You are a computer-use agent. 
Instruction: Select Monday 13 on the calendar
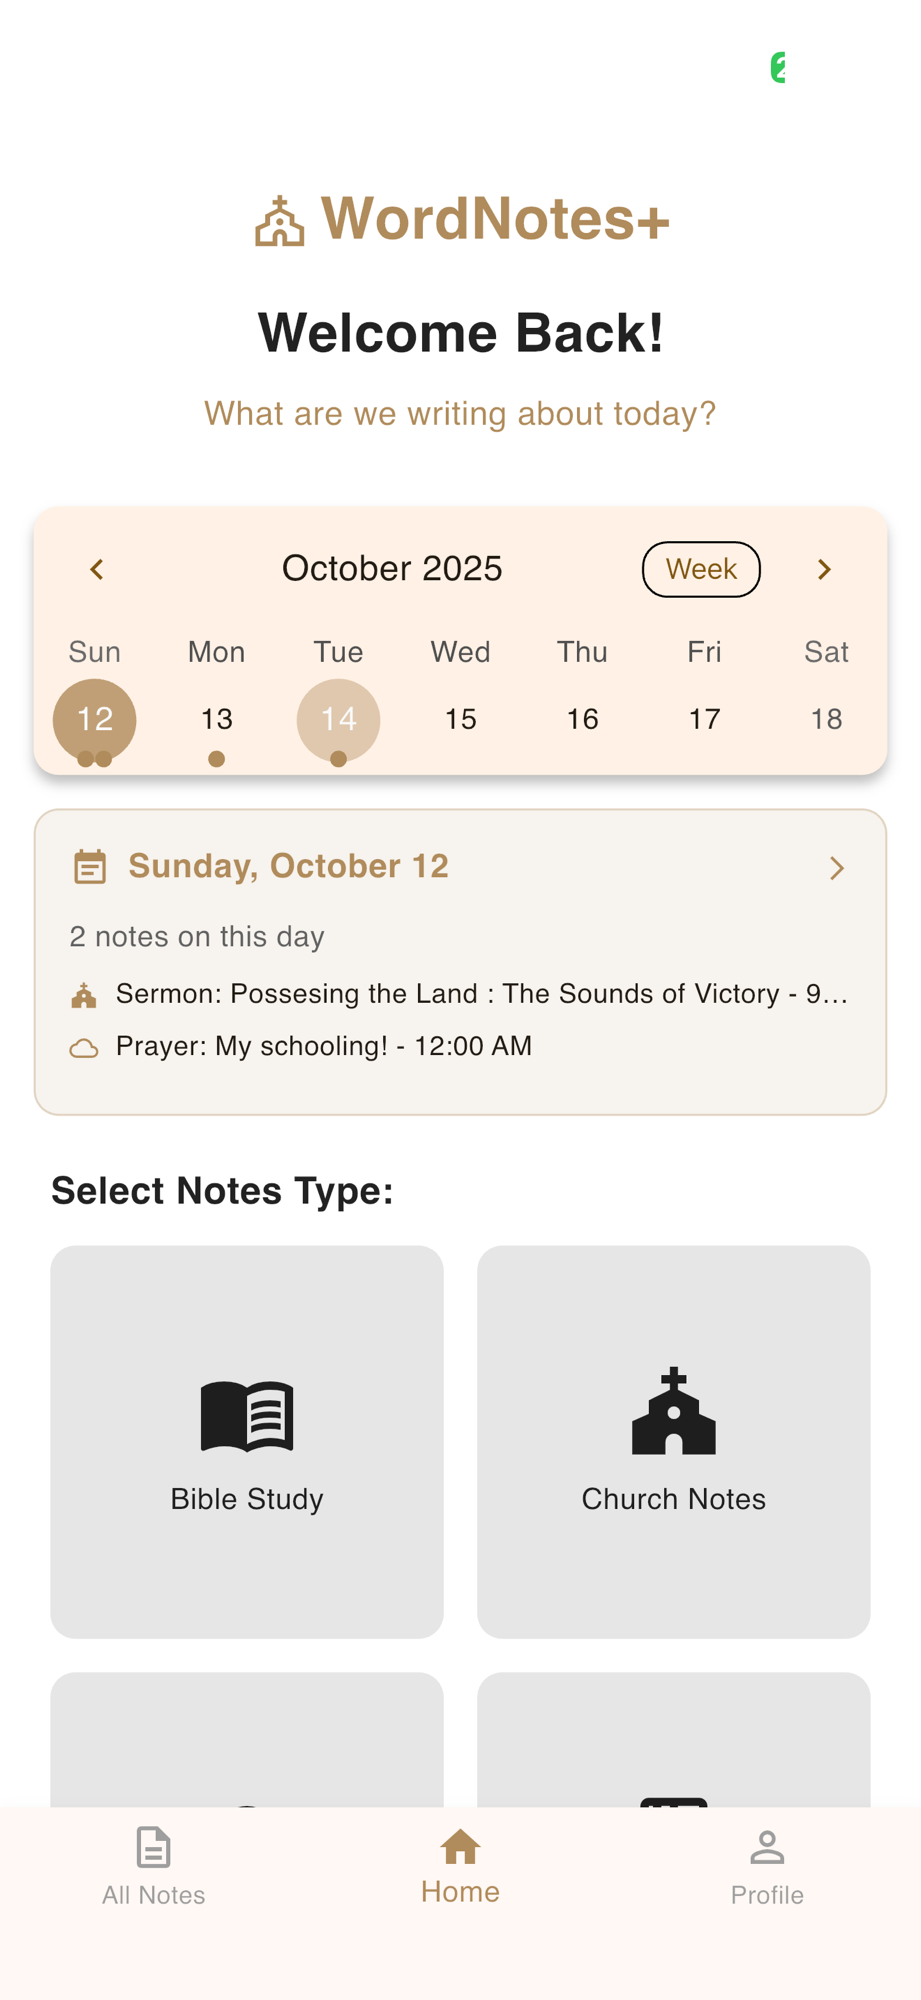[216, 720]
